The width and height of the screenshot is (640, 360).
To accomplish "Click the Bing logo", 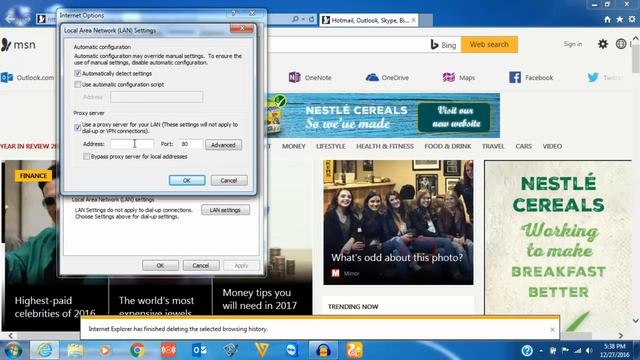I will pyautogui.click(x=443, y=45).
